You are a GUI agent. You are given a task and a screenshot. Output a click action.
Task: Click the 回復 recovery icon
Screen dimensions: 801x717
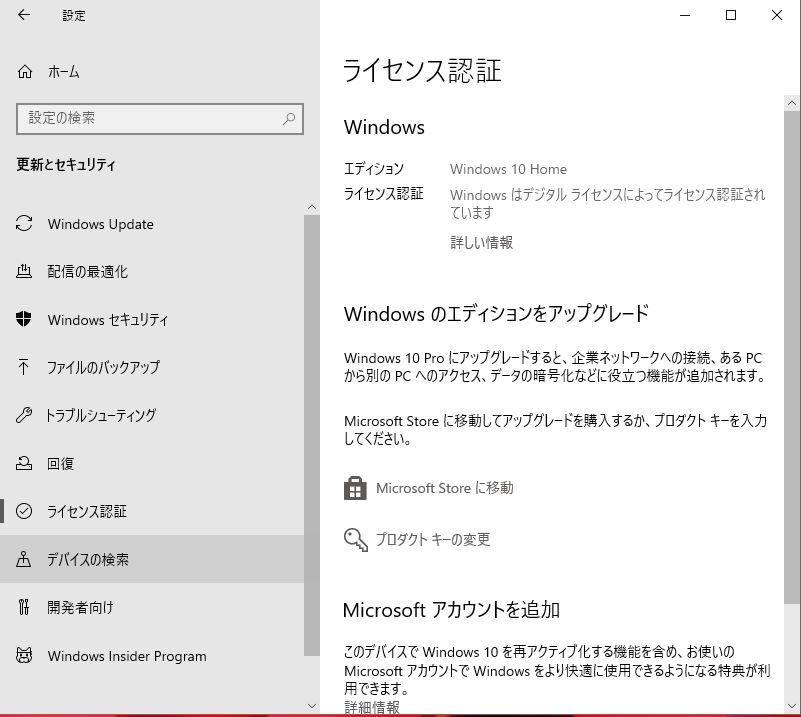point(24,463)
